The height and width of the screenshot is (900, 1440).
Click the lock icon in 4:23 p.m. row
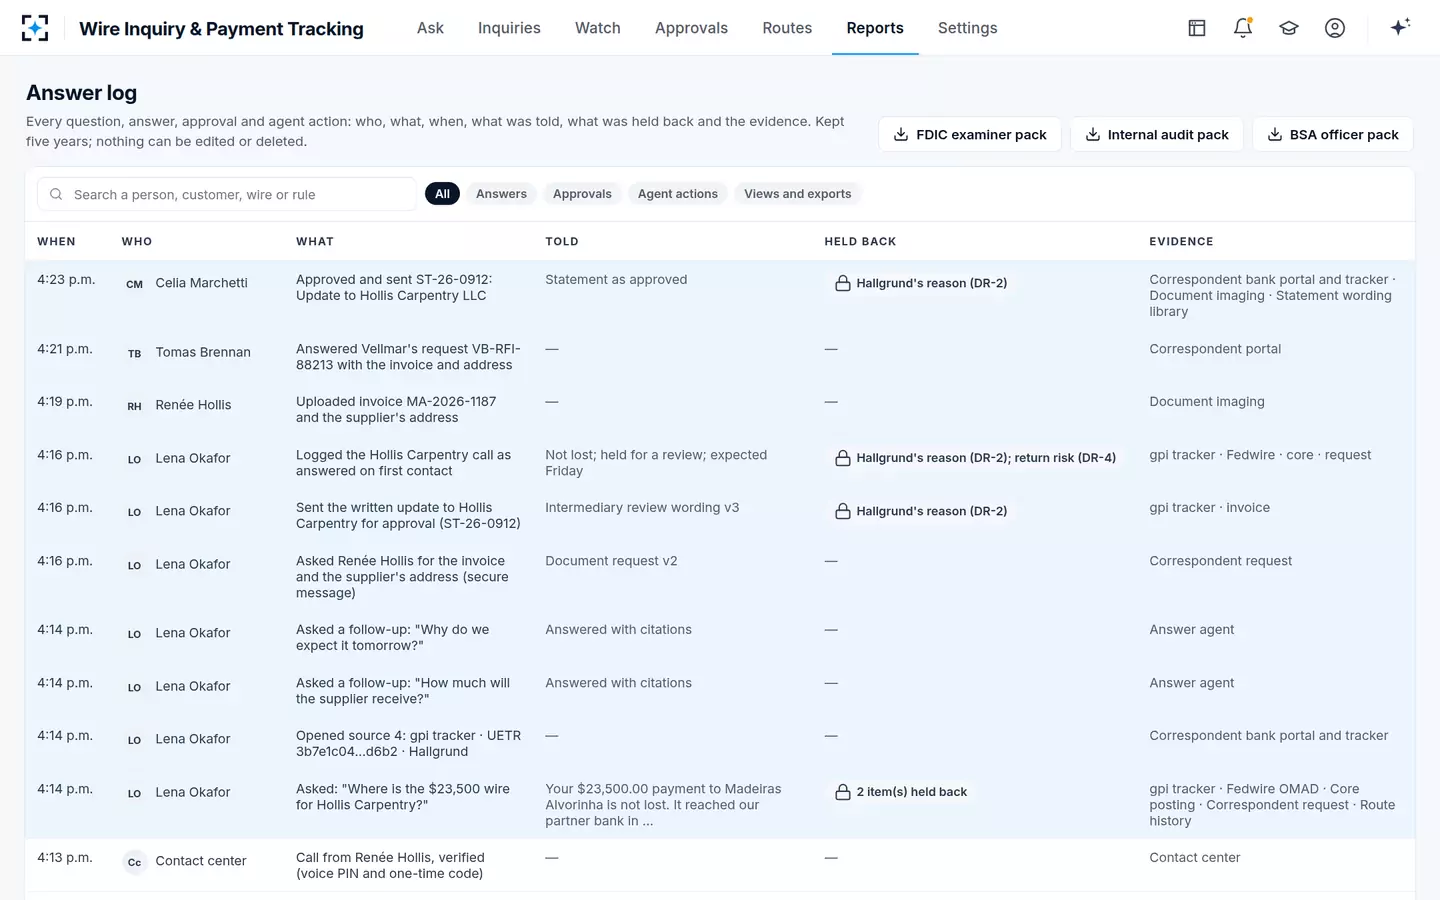pos(843,283)
